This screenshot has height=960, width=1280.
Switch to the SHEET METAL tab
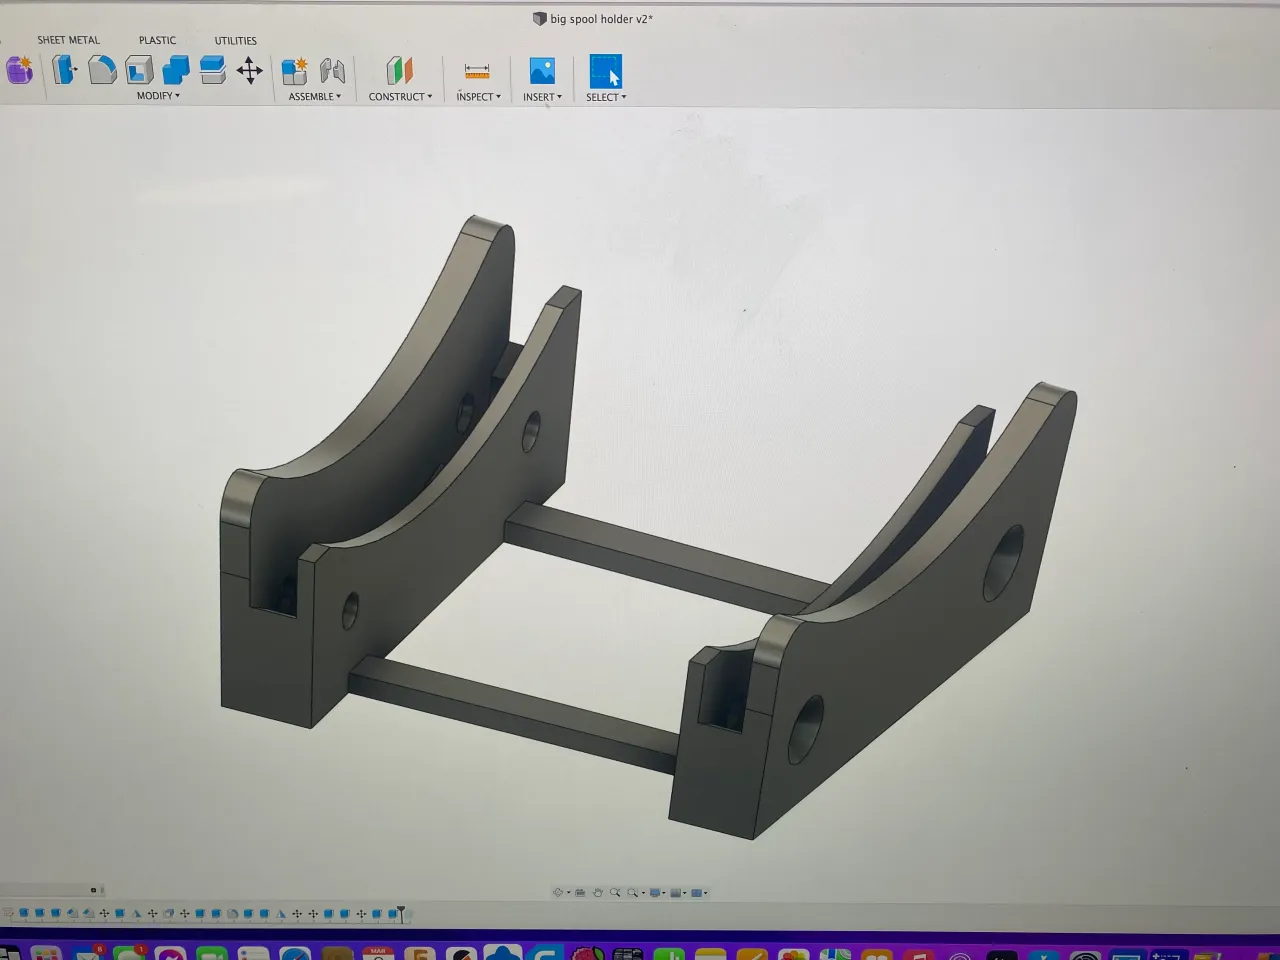68,40
